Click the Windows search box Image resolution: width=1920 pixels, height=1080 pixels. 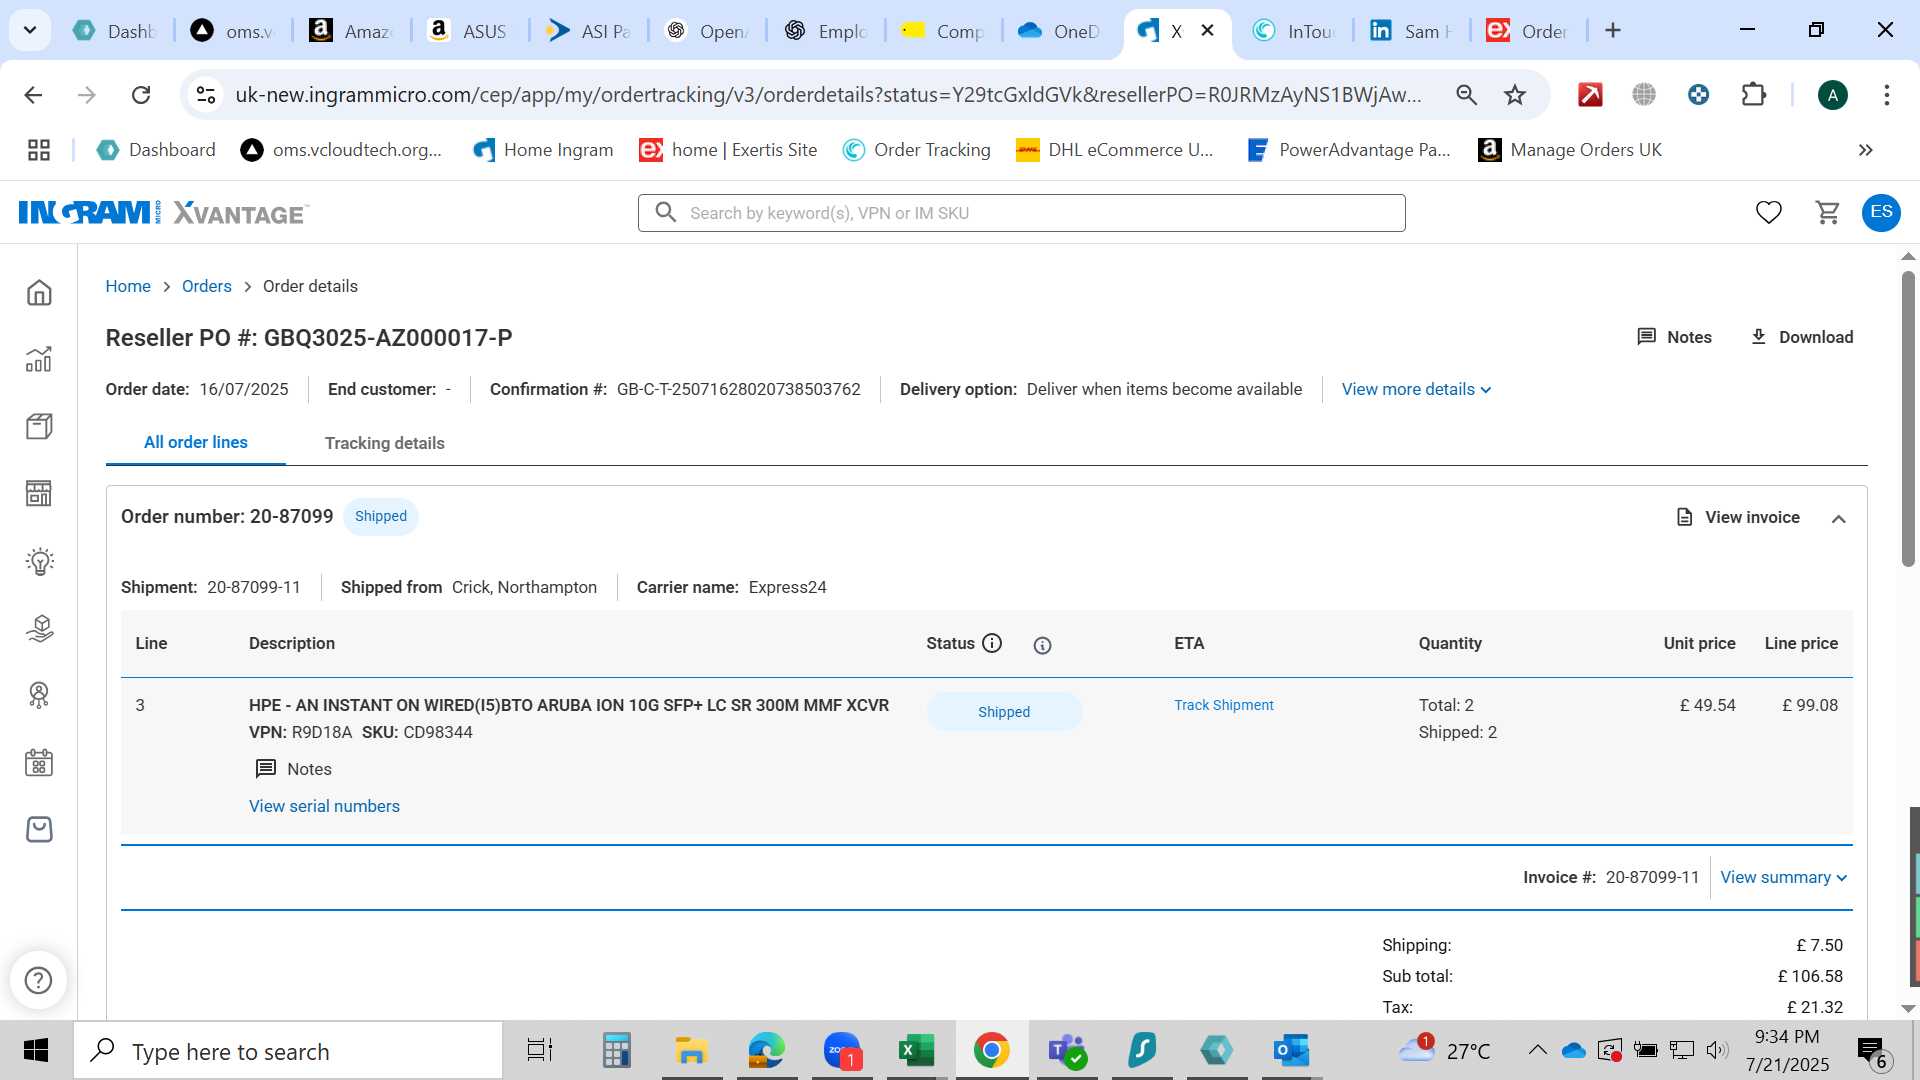[288, 1051]
